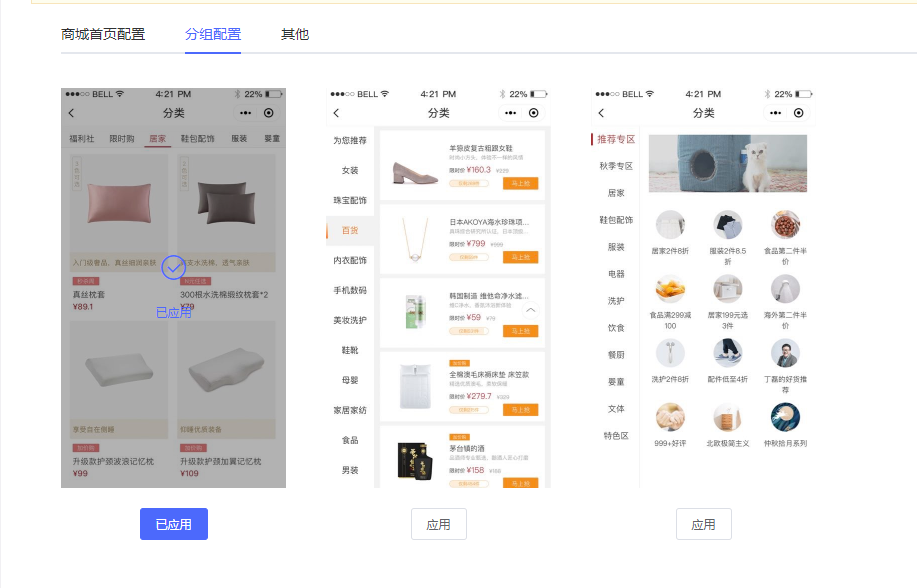Click the checkmark circle on applied template
The height and width of the screenshot is (588, 917).
coord(174,267)
